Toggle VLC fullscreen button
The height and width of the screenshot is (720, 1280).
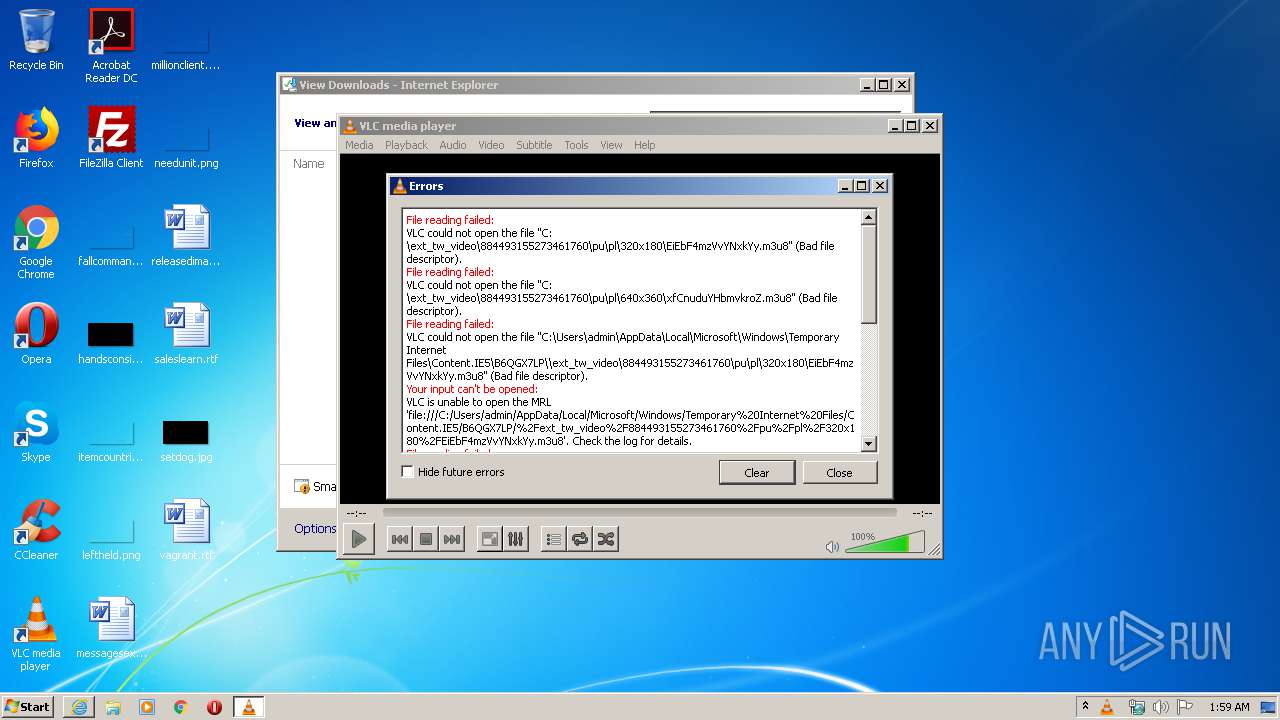click(489, 539)
